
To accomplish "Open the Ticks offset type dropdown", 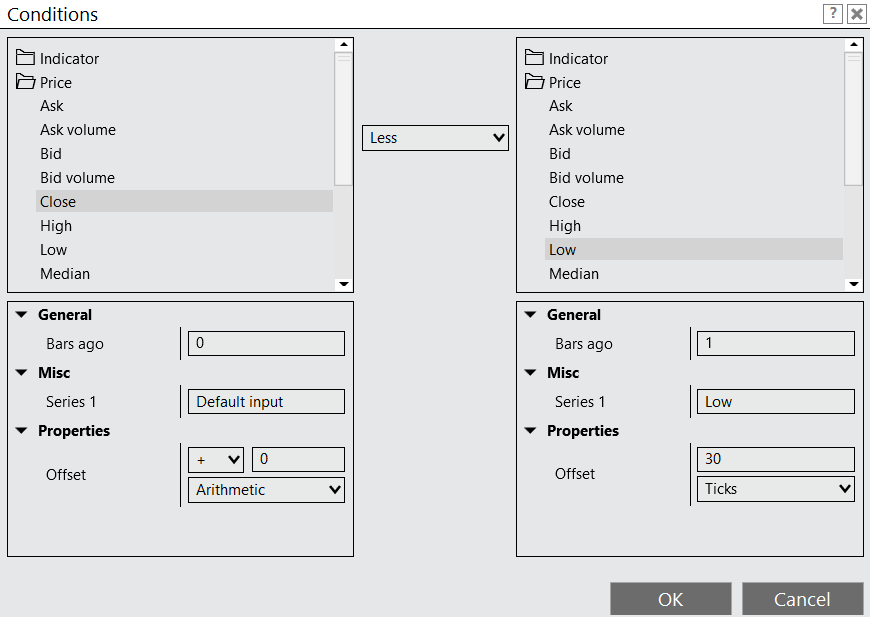I will point(775,489).
